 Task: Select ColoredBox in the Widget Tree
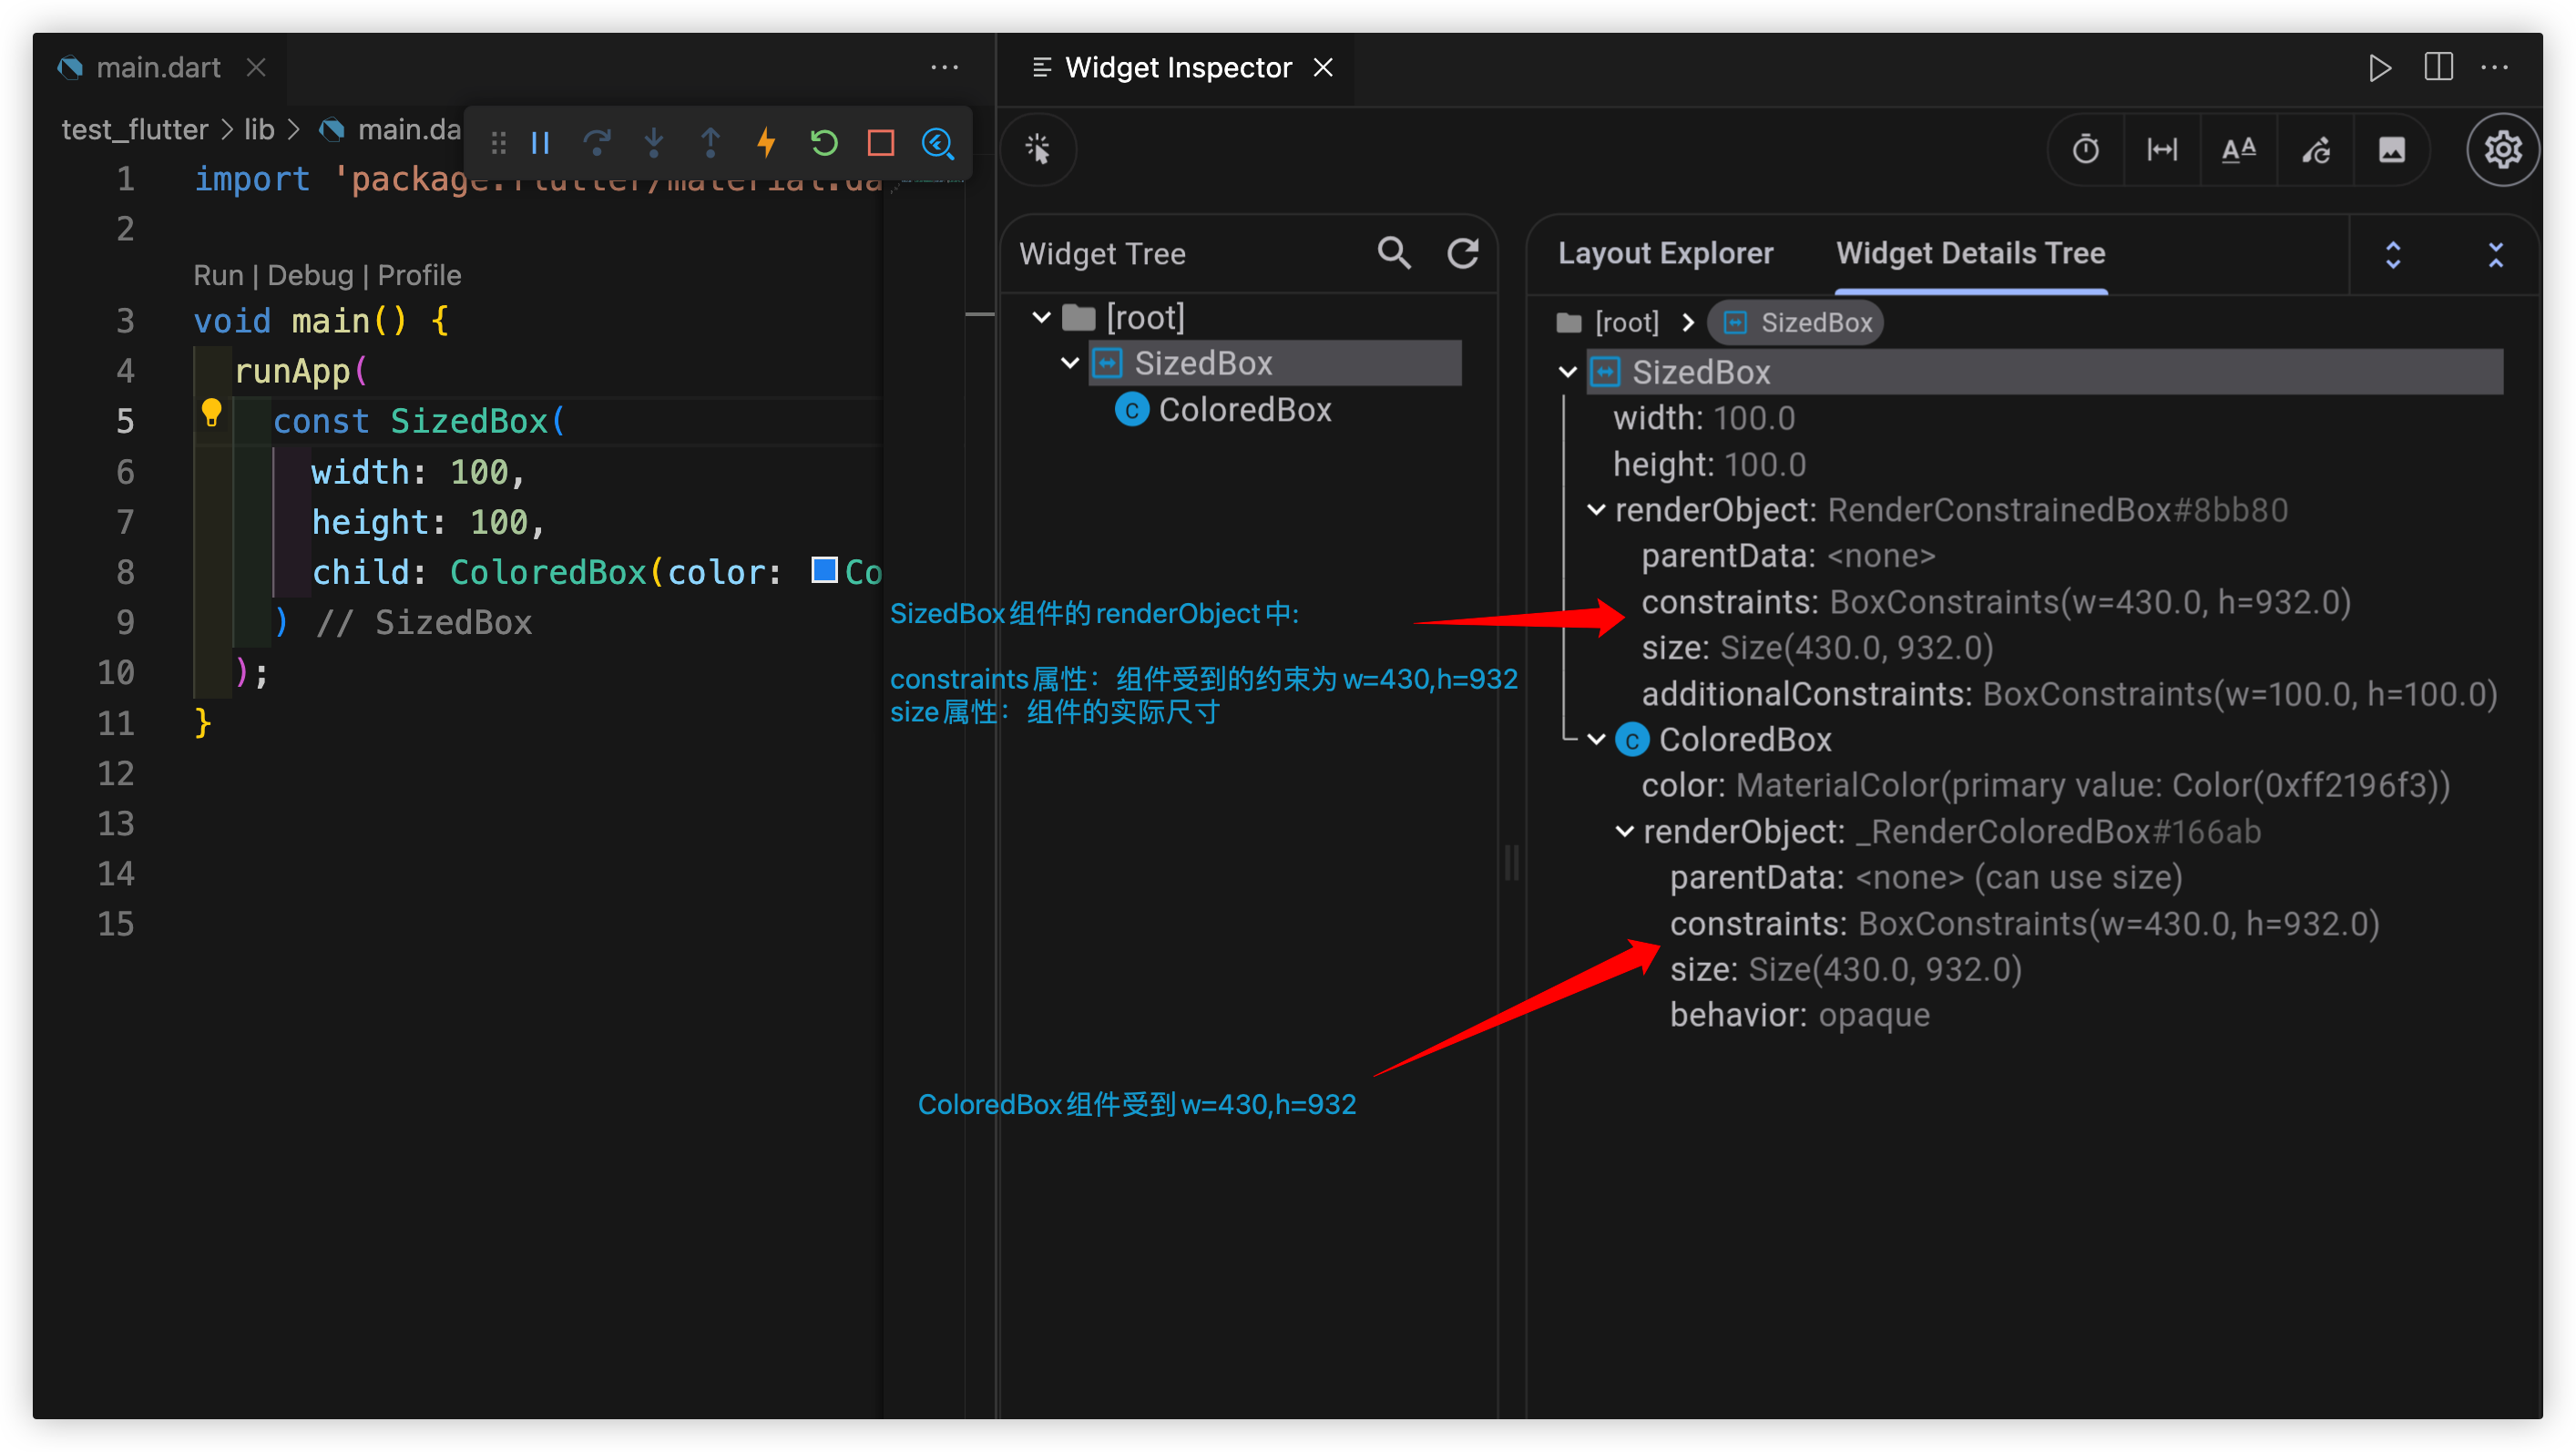tap(1247, 408)
